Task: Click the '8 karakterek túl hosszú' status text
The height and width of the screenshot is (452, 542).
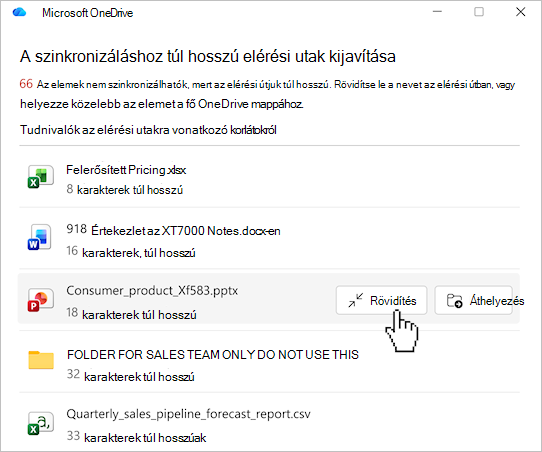Action: [x=125, y=190]
